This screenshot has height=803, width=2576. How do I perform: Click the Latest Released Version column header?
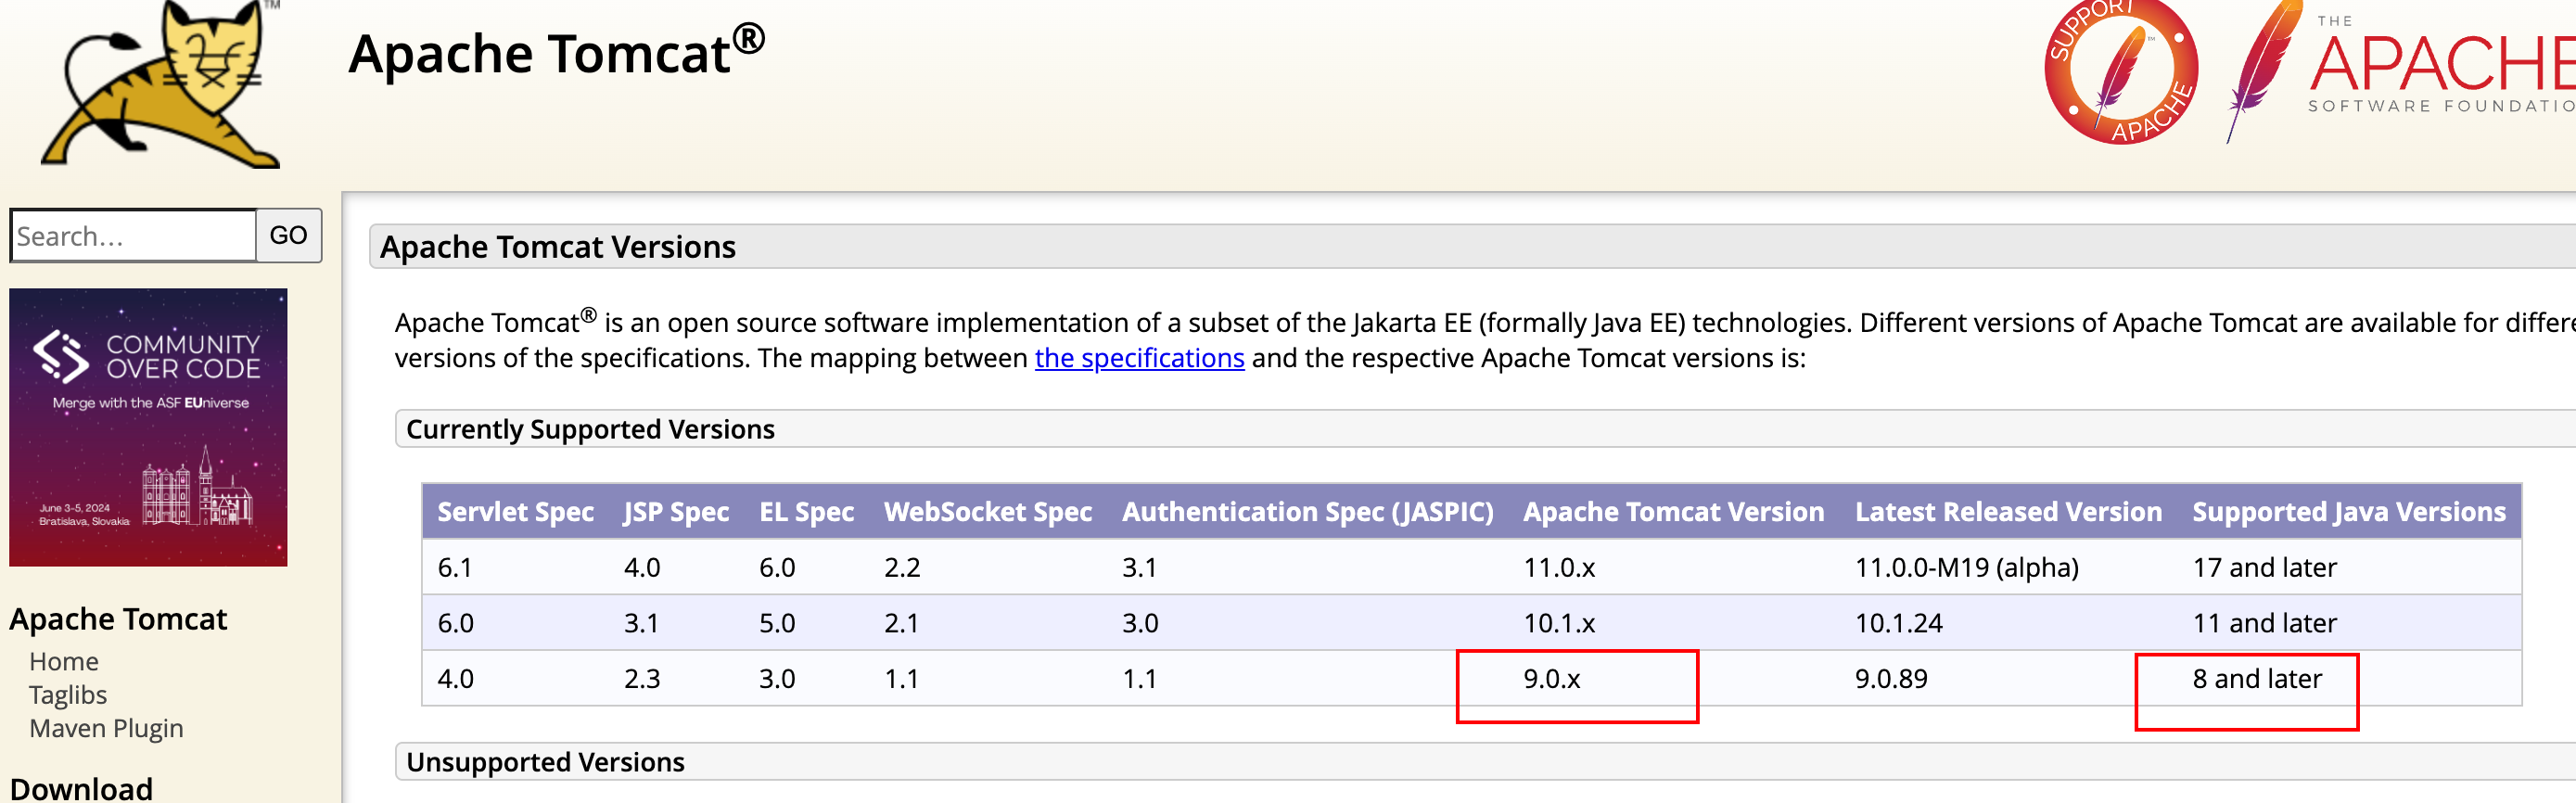pos(2008,512)
